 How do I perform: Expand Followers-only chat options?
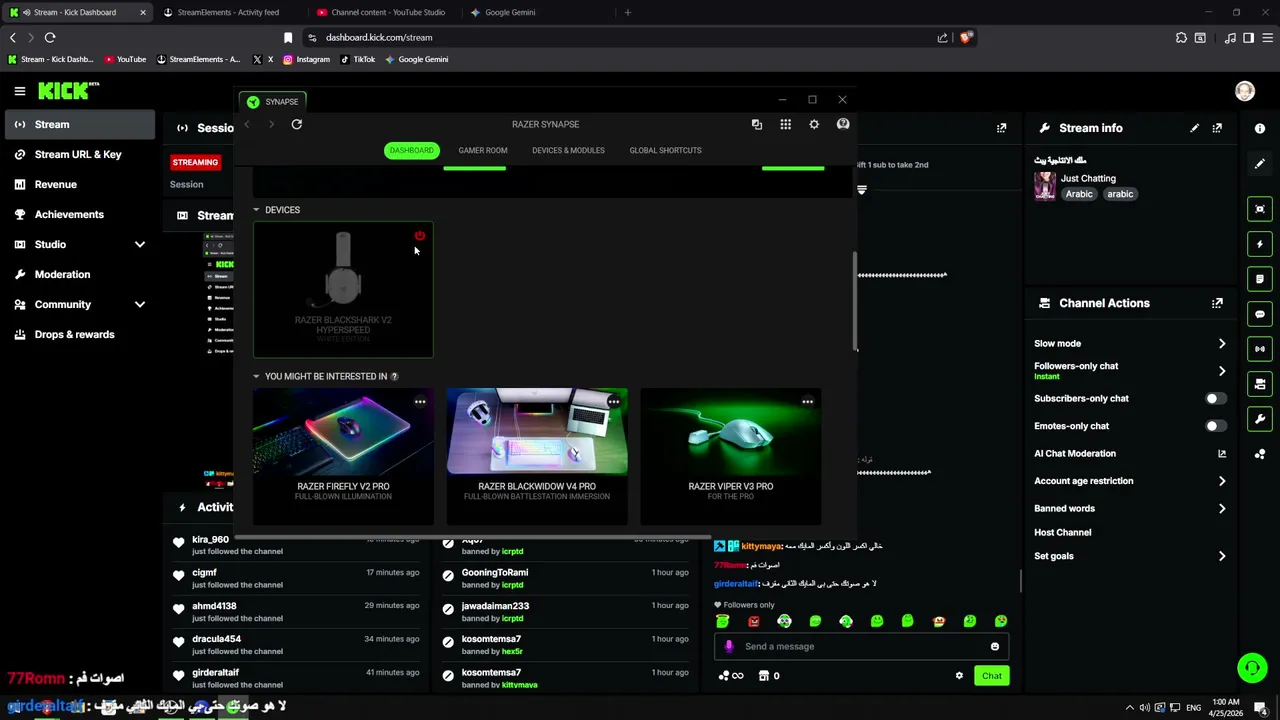1222,371
